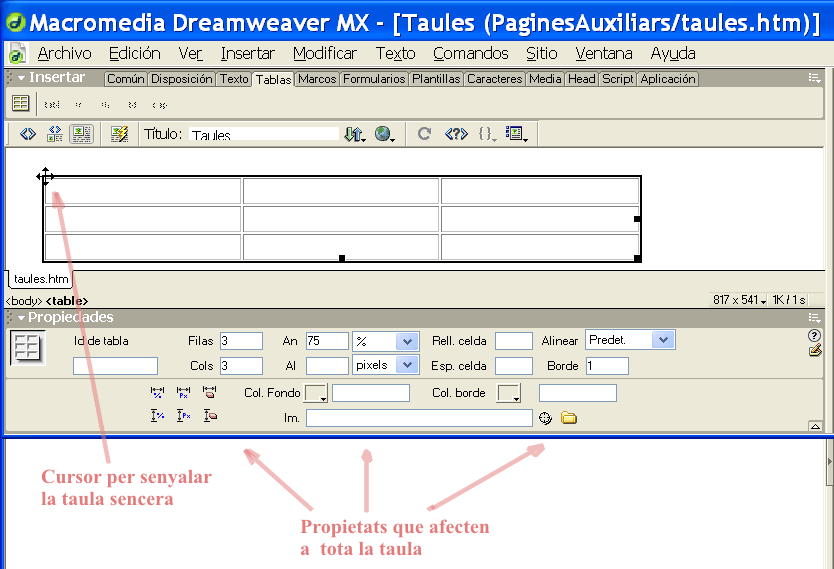Image resolution: width=834 pixels, height=569 pixels.
Task: Select <table> tag in tag selector
Action: coord(67,301)
